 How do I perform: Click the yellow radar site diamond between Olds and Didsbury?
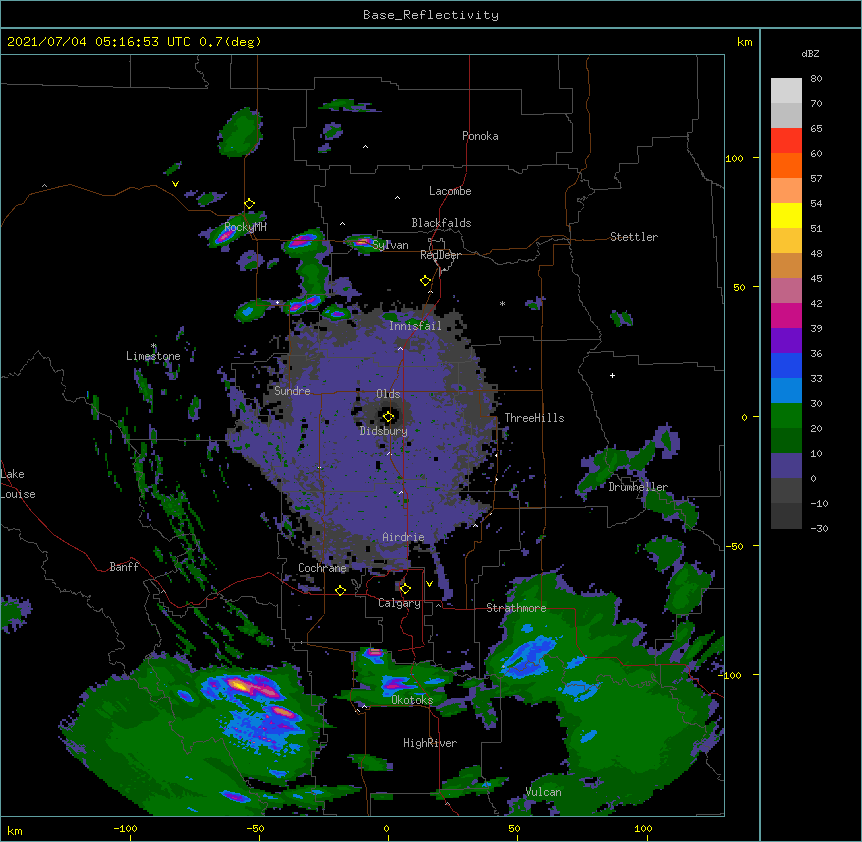pos(388,417)
